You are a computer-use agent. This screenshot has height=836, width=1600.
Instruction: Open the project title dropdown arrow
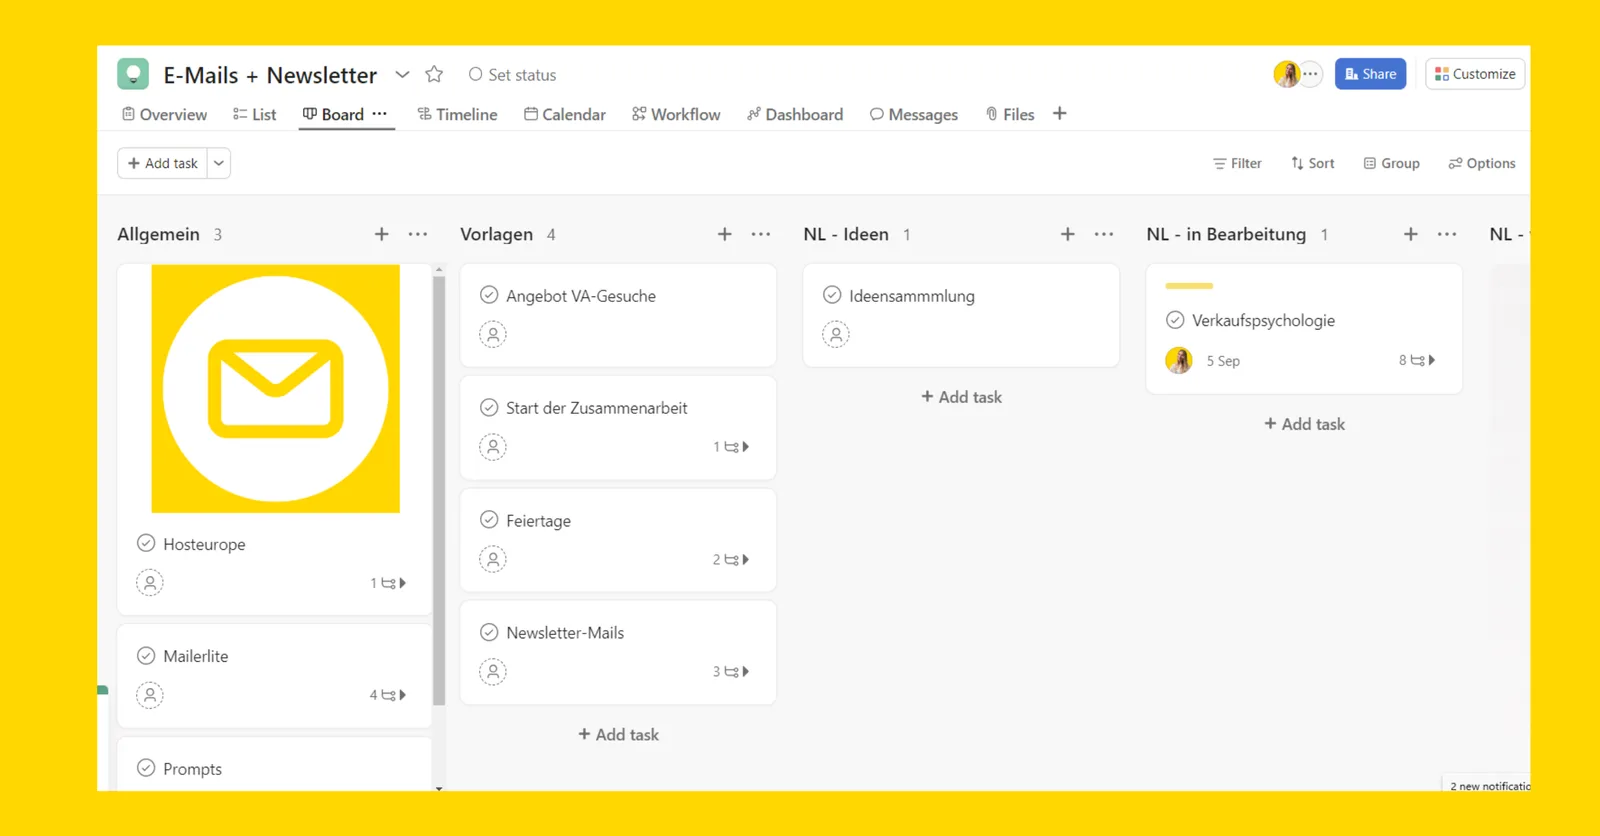(402, 74)
